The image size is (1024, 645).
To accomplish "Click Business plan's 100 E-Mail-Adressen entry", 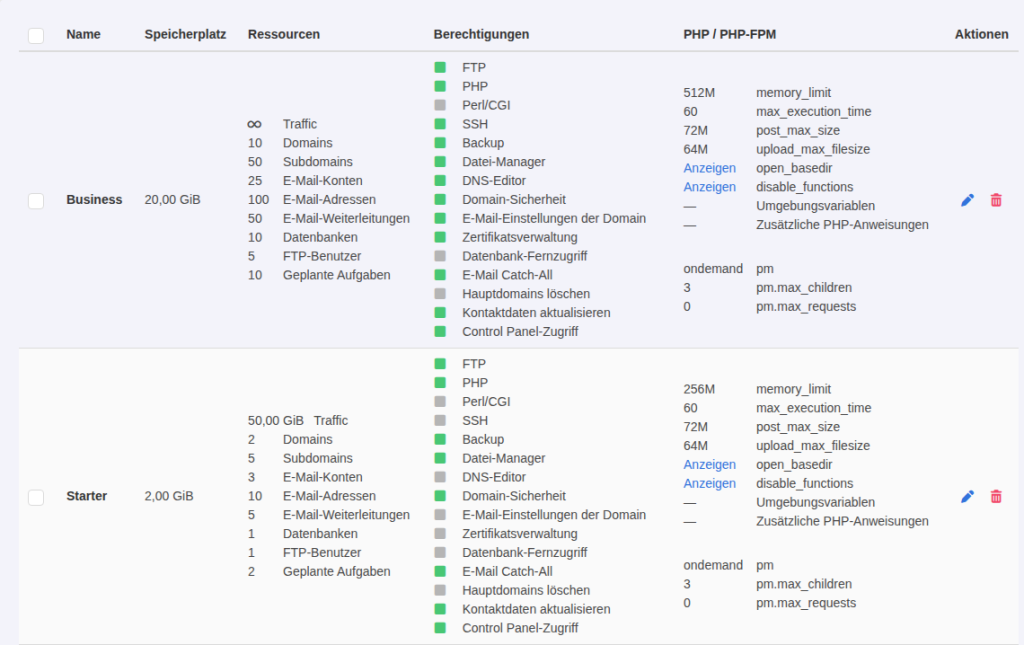I will click(x=312, y=199).
